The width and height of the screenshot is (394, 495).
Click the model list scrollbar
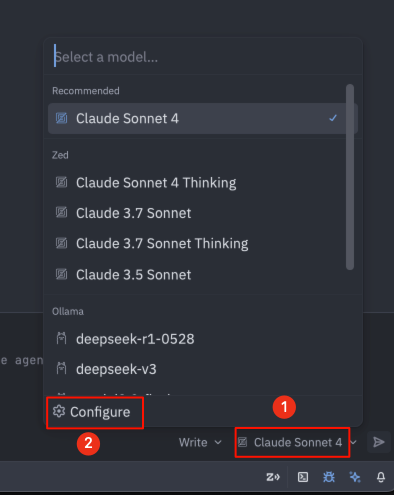[350, 177]
